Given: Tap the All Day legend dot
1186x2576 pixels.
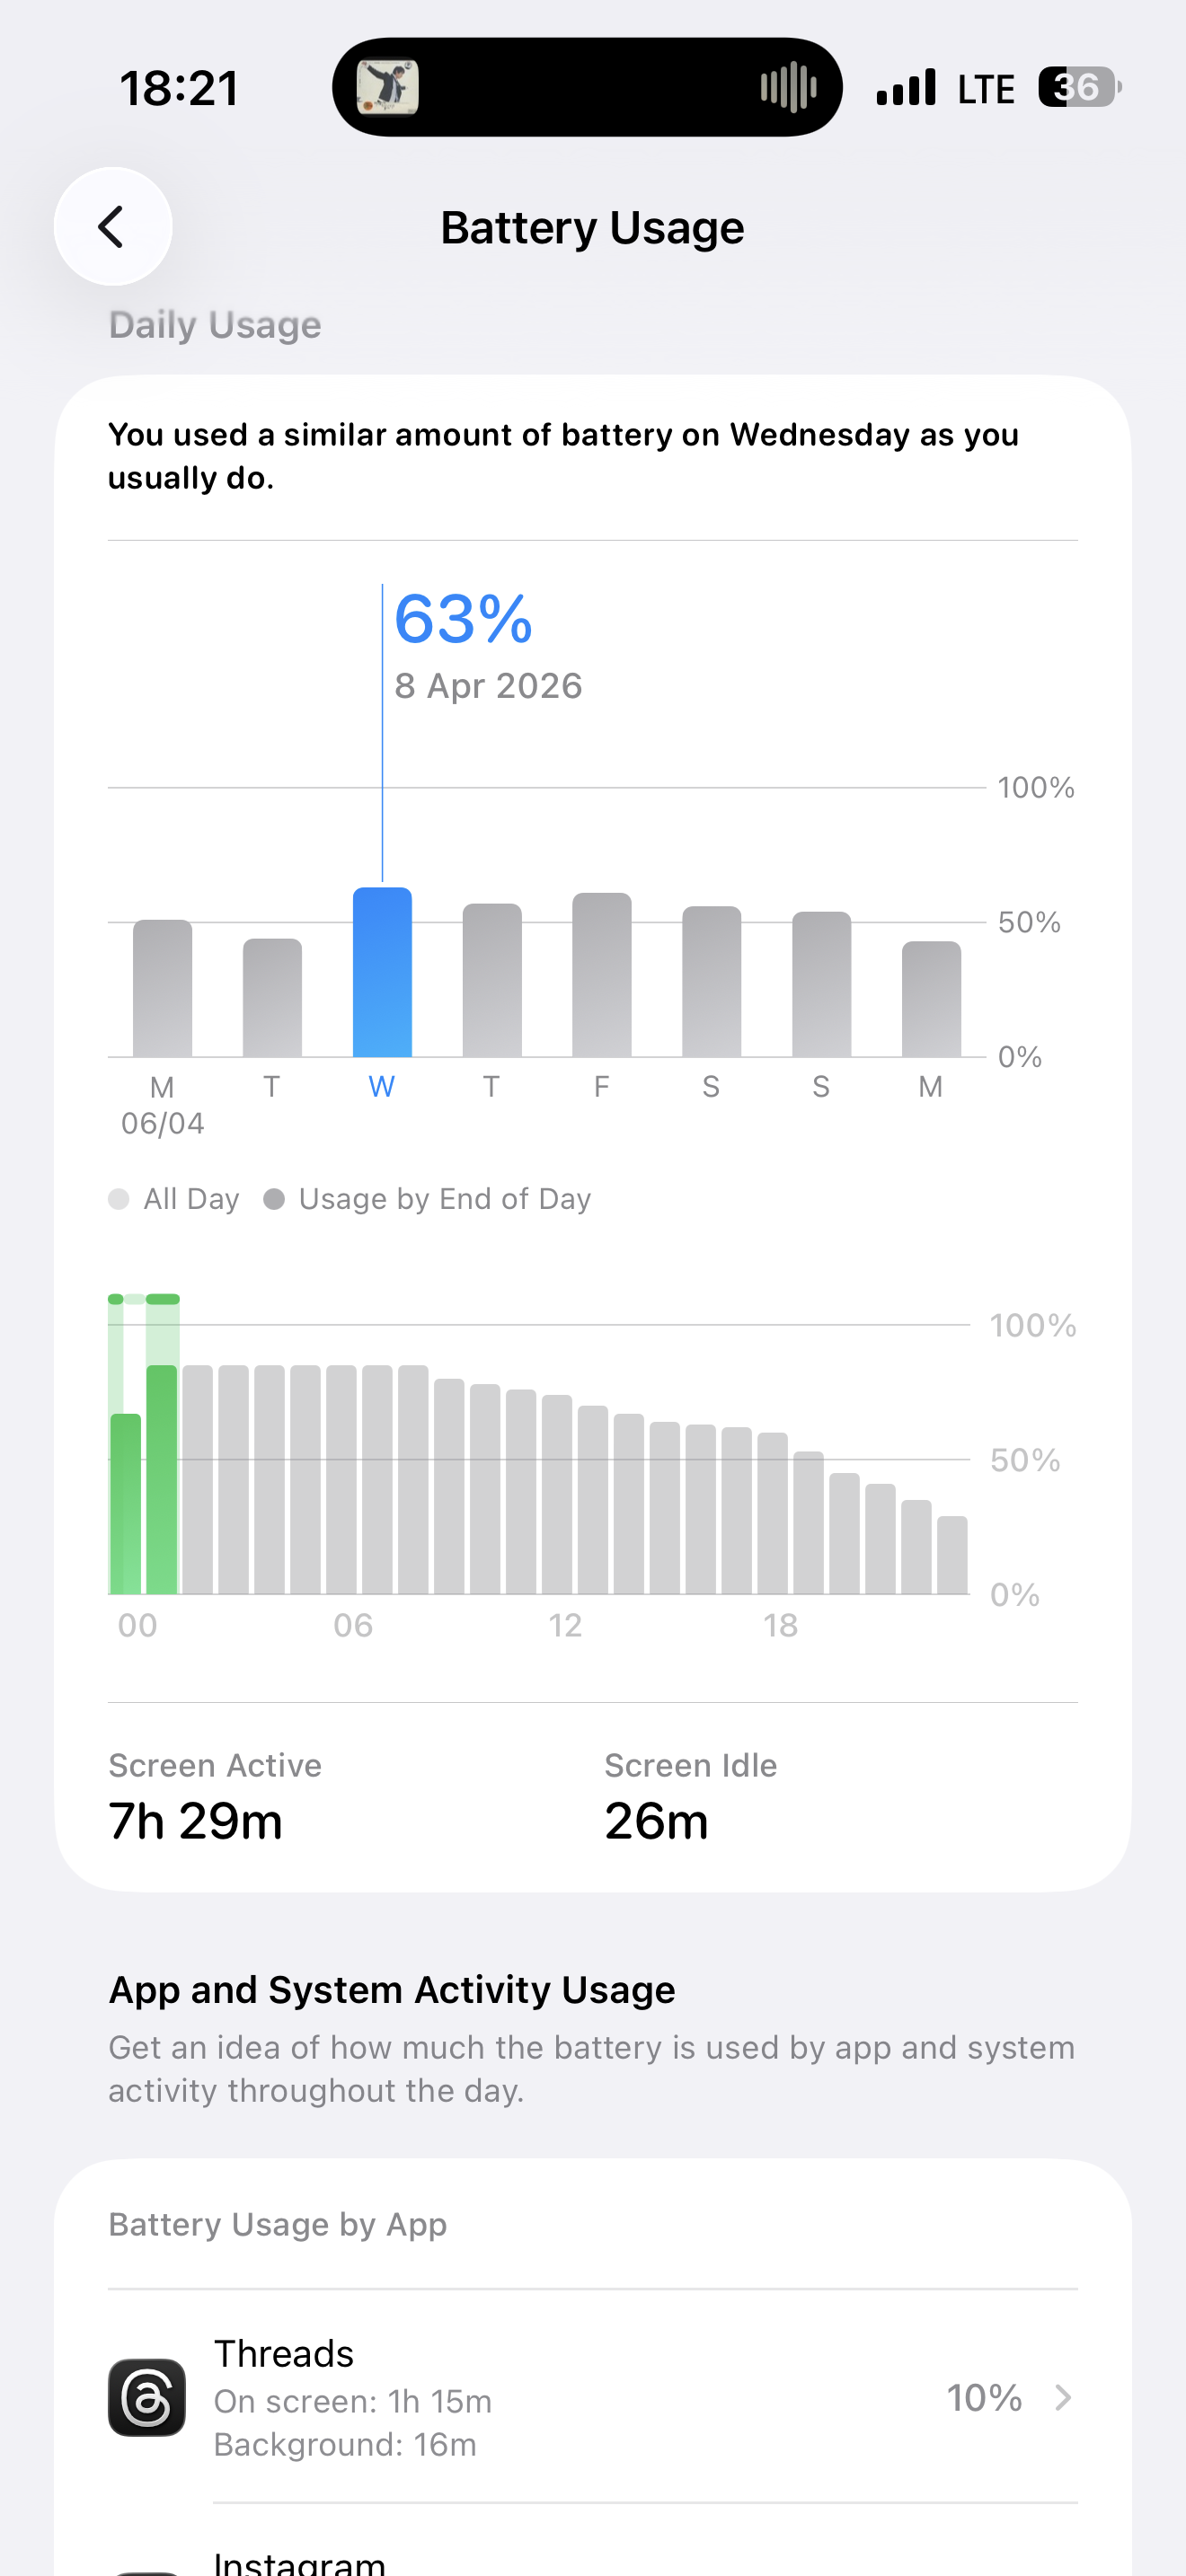Looking at the screenshot, I should pyautogui.click(x=119, y=1199).
